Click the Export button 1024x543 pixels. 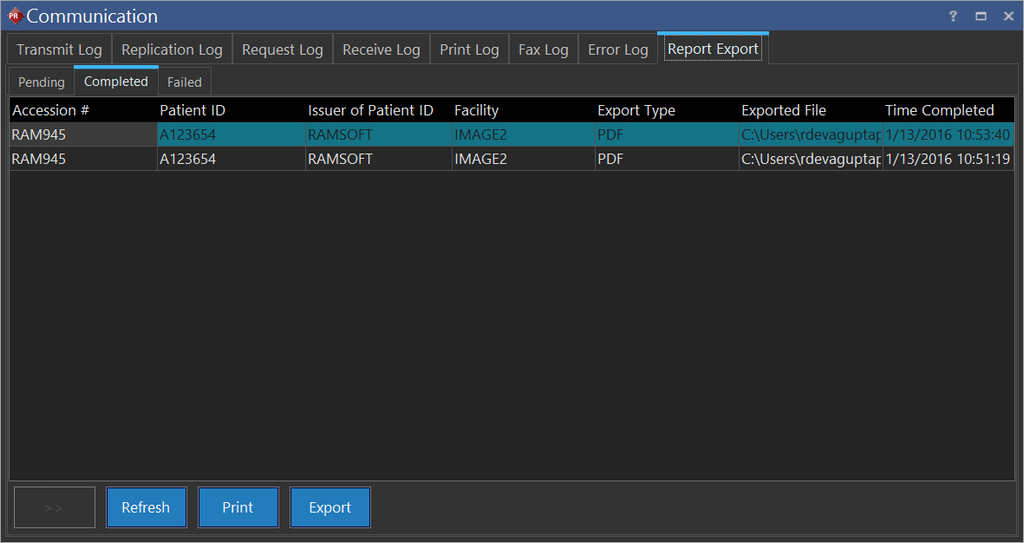[330, 507]
